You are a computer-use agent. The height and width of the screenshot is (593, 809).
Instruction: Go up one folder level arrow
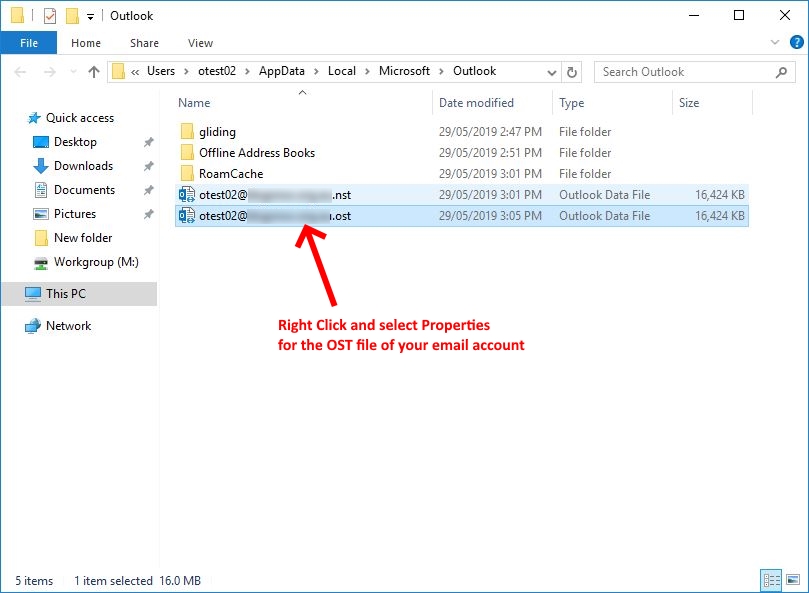pyautogui.click(x=93, y=72)
